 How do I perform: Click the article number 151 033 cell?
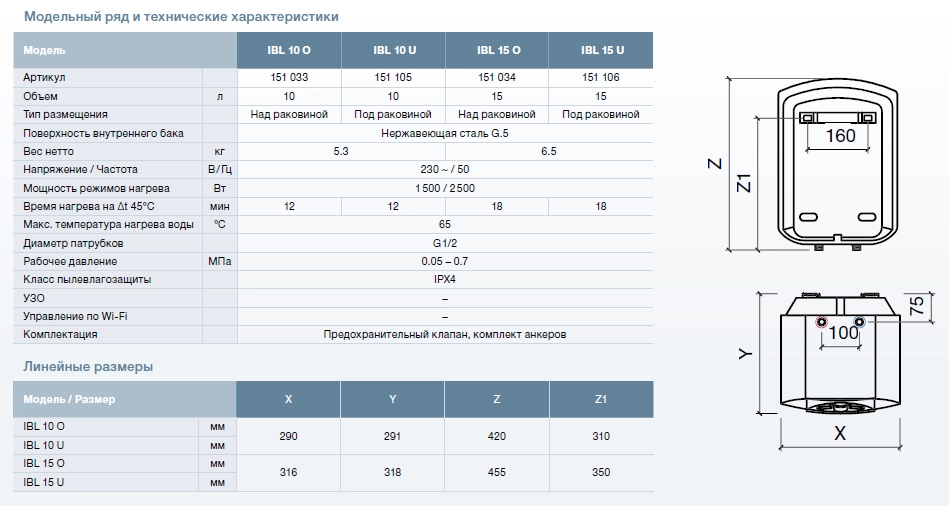[x=289, y=78]
